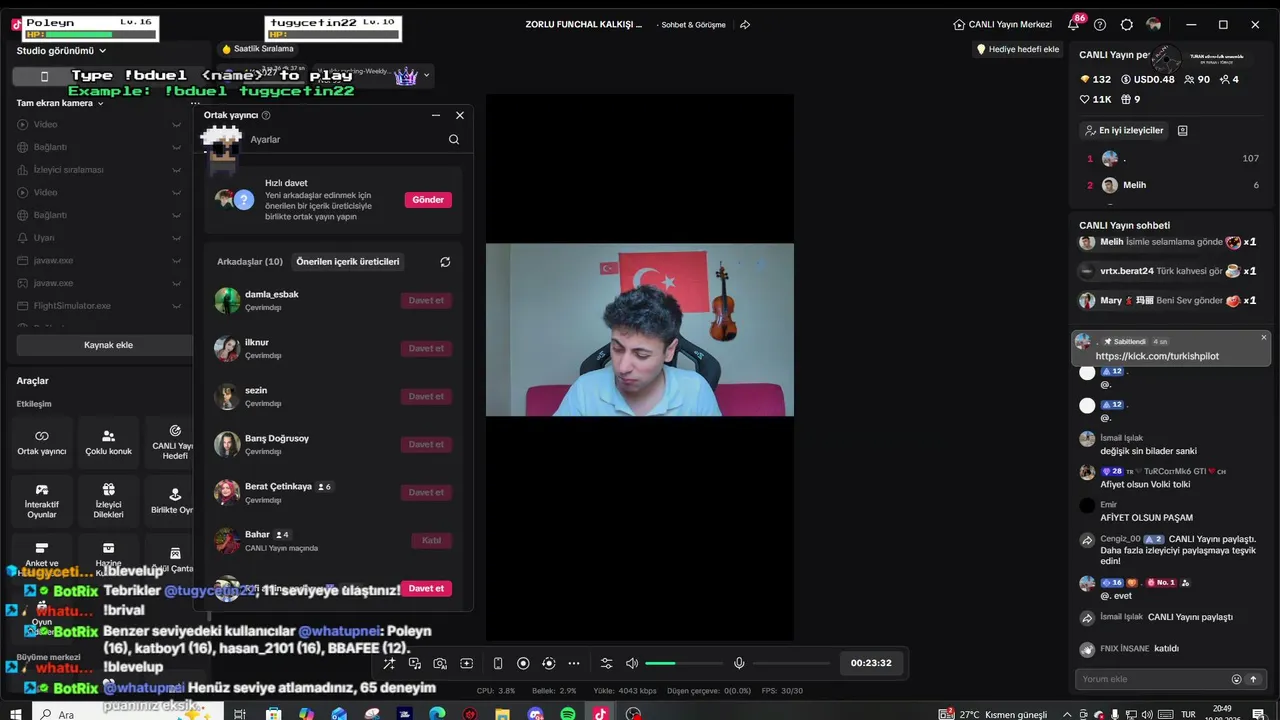Minimize the Ortak yayıncı panel
1280x720 pixels.
(436, 116)
